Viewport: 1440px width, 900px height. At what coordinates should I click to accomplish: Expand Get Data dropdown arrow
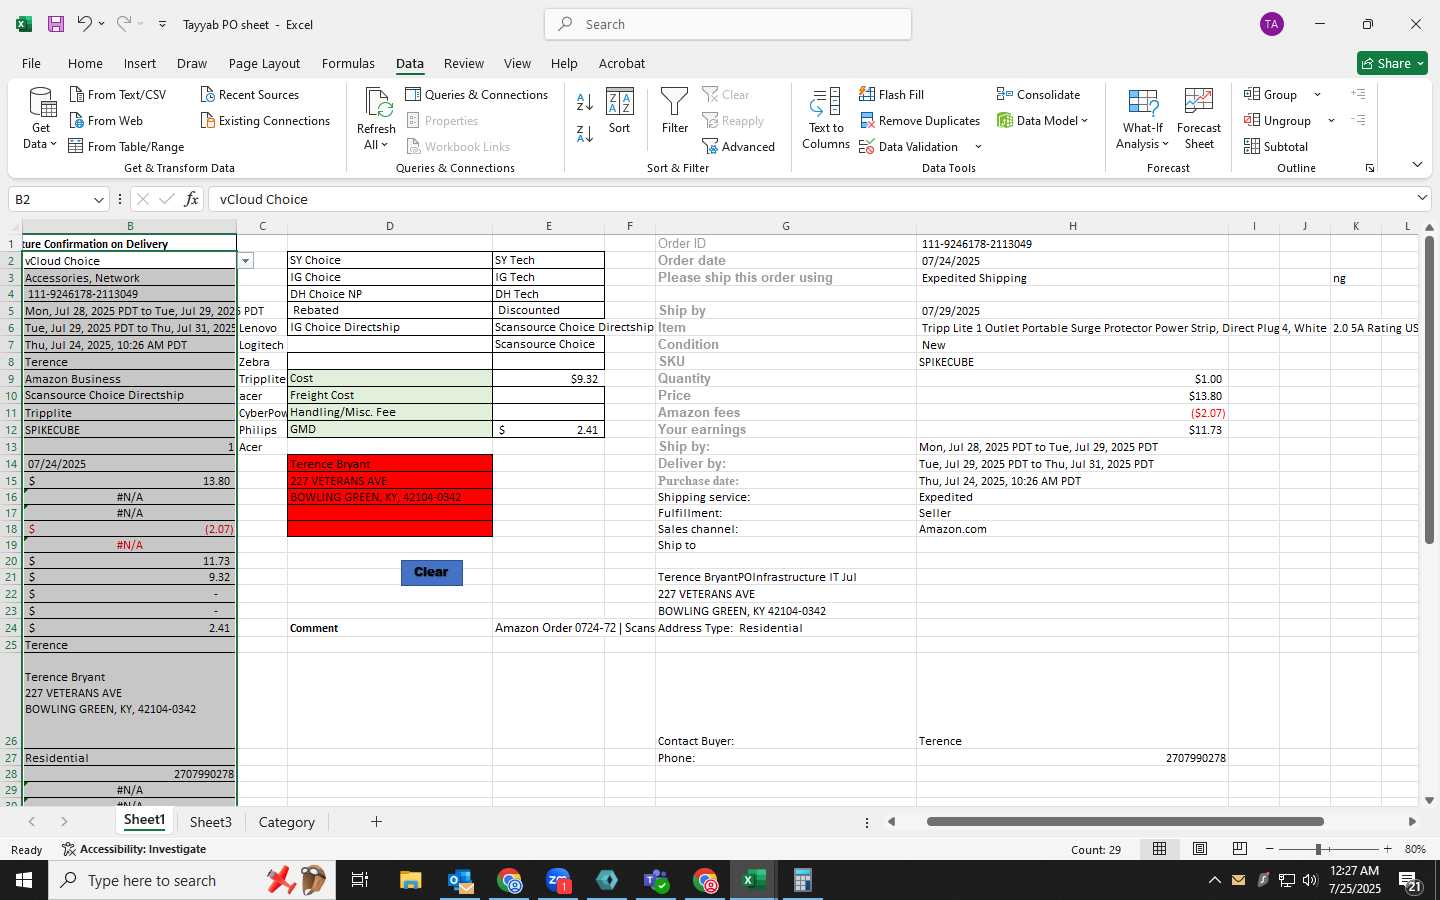click(53, 144)
